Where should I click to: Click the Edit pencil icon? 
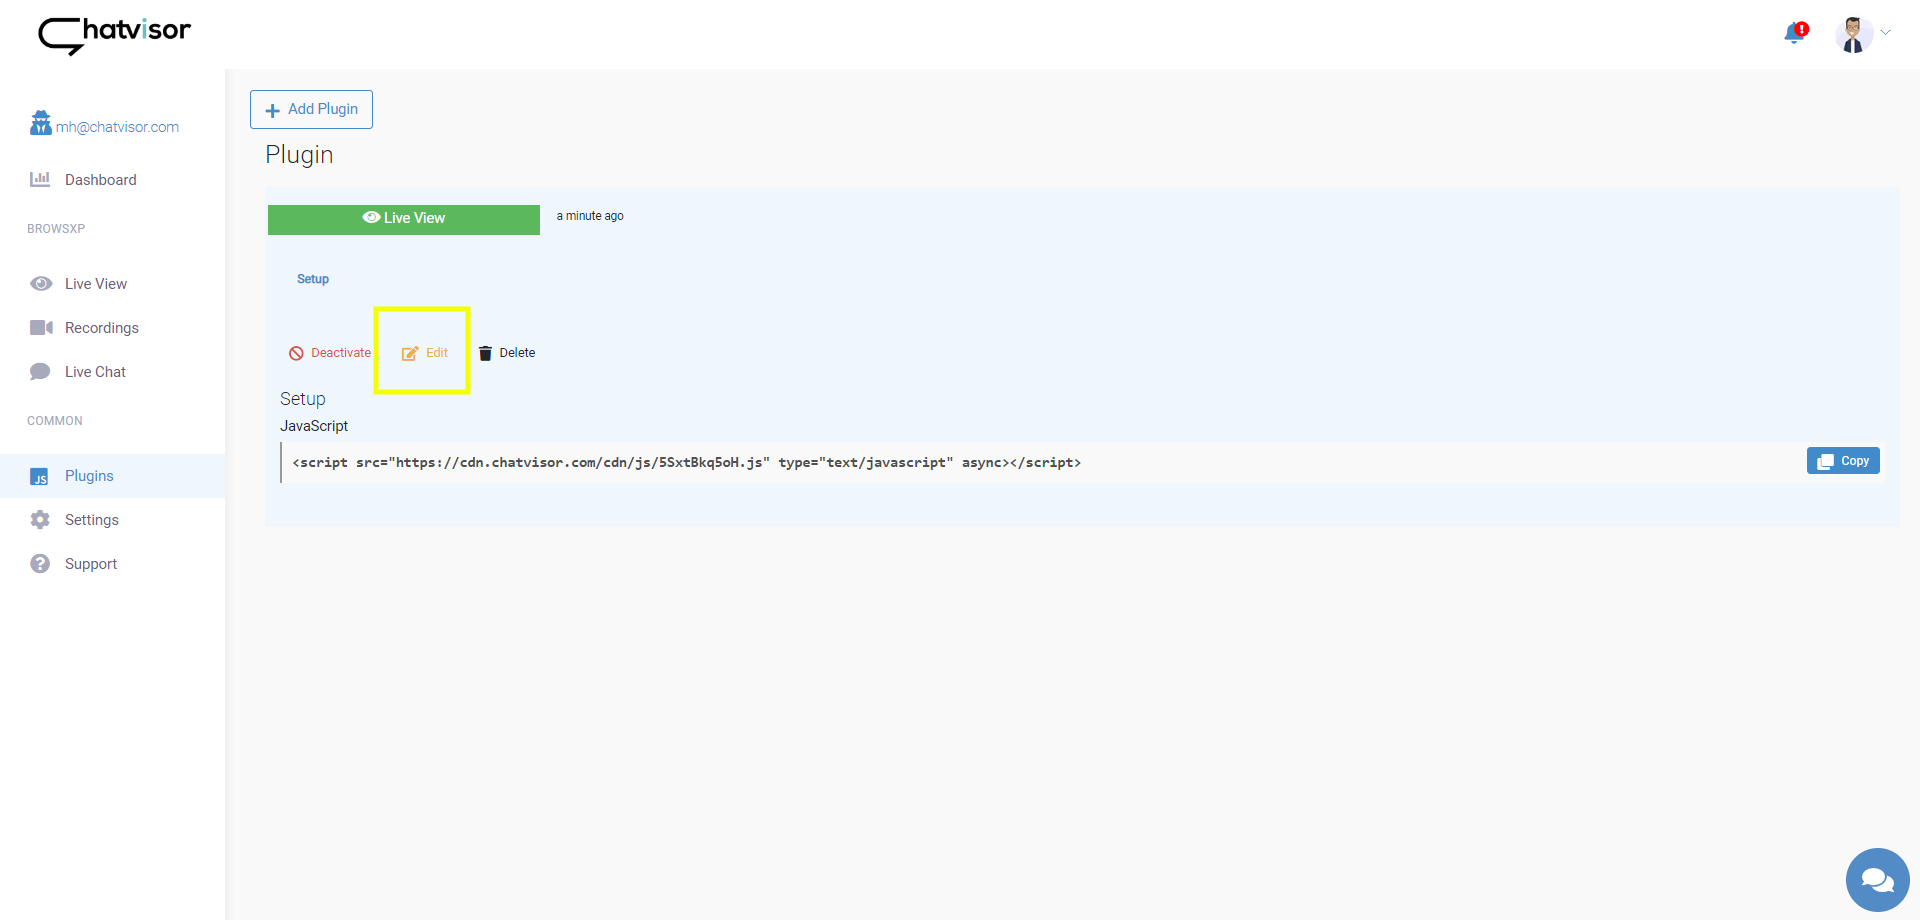click(x=409, y=353)
